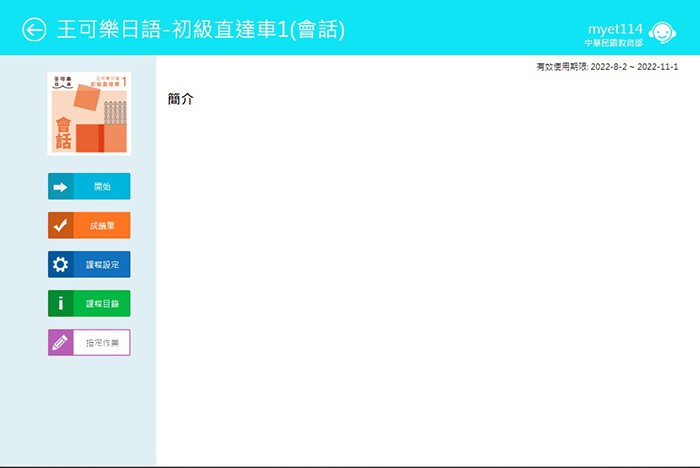
Task: Click the 有效使用期限 validity date text
Action: tap(614, 66)
